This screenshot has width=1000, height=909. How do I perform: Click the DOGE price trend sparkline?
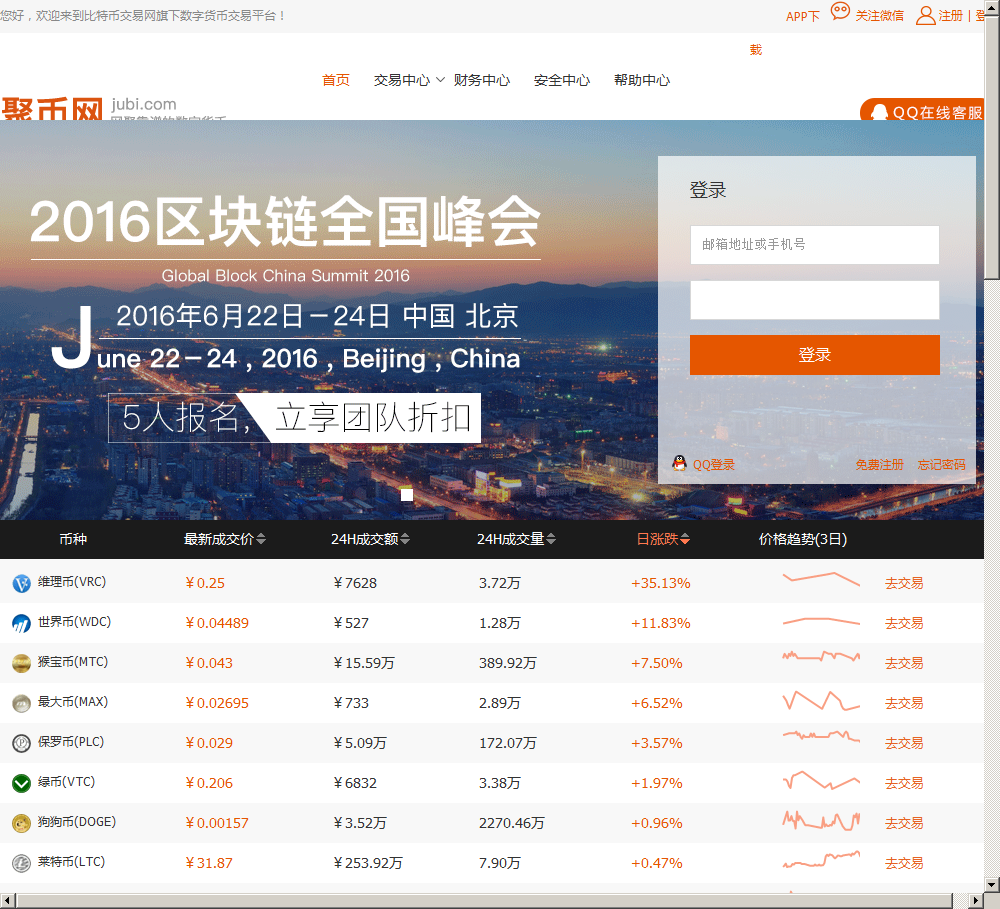point(821,820)
